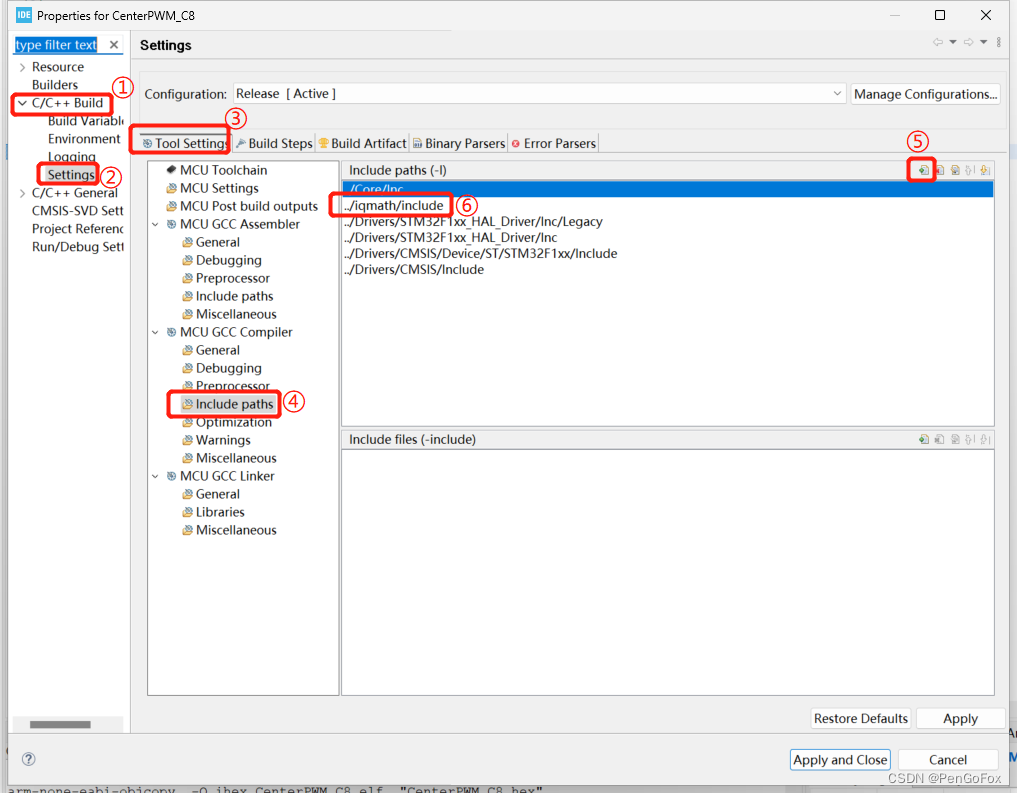The image size is (1017, 793).
Task: Switch to the Build Steps tab
Action: tap(274, 143)
